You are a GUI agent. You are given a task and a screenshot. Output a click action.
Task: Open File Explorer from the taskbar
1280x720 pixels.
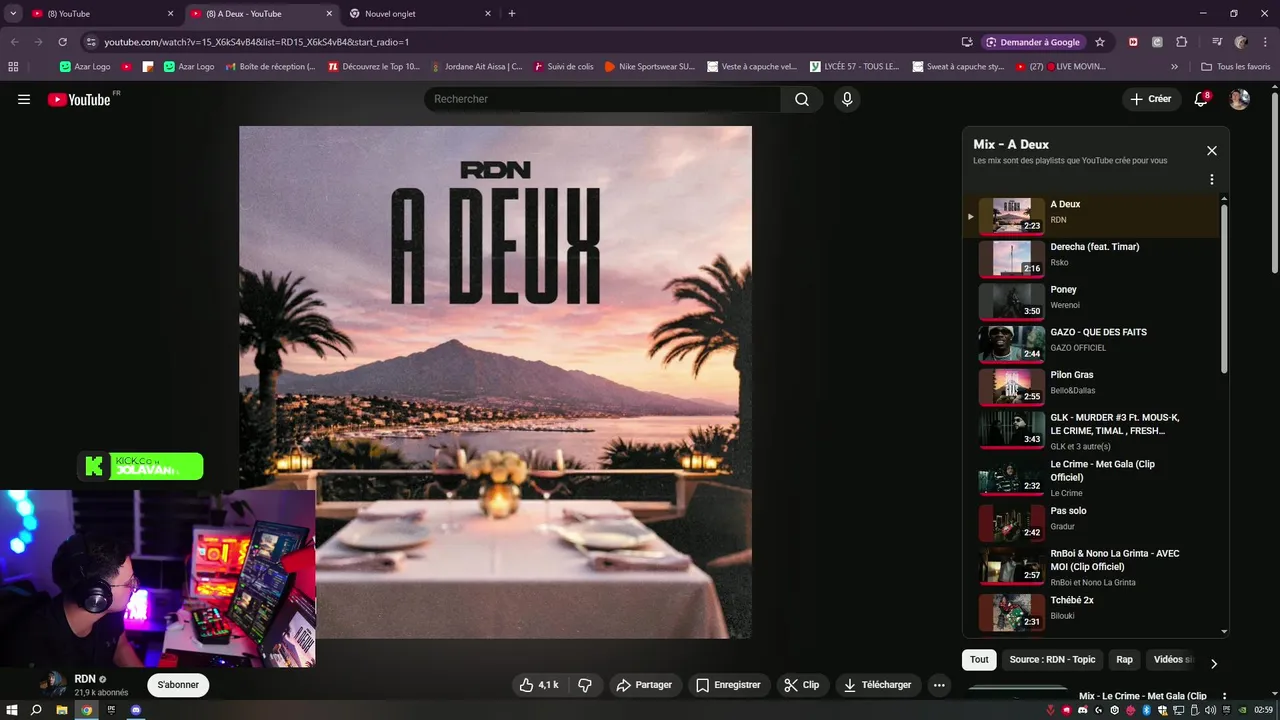point(61,710)
